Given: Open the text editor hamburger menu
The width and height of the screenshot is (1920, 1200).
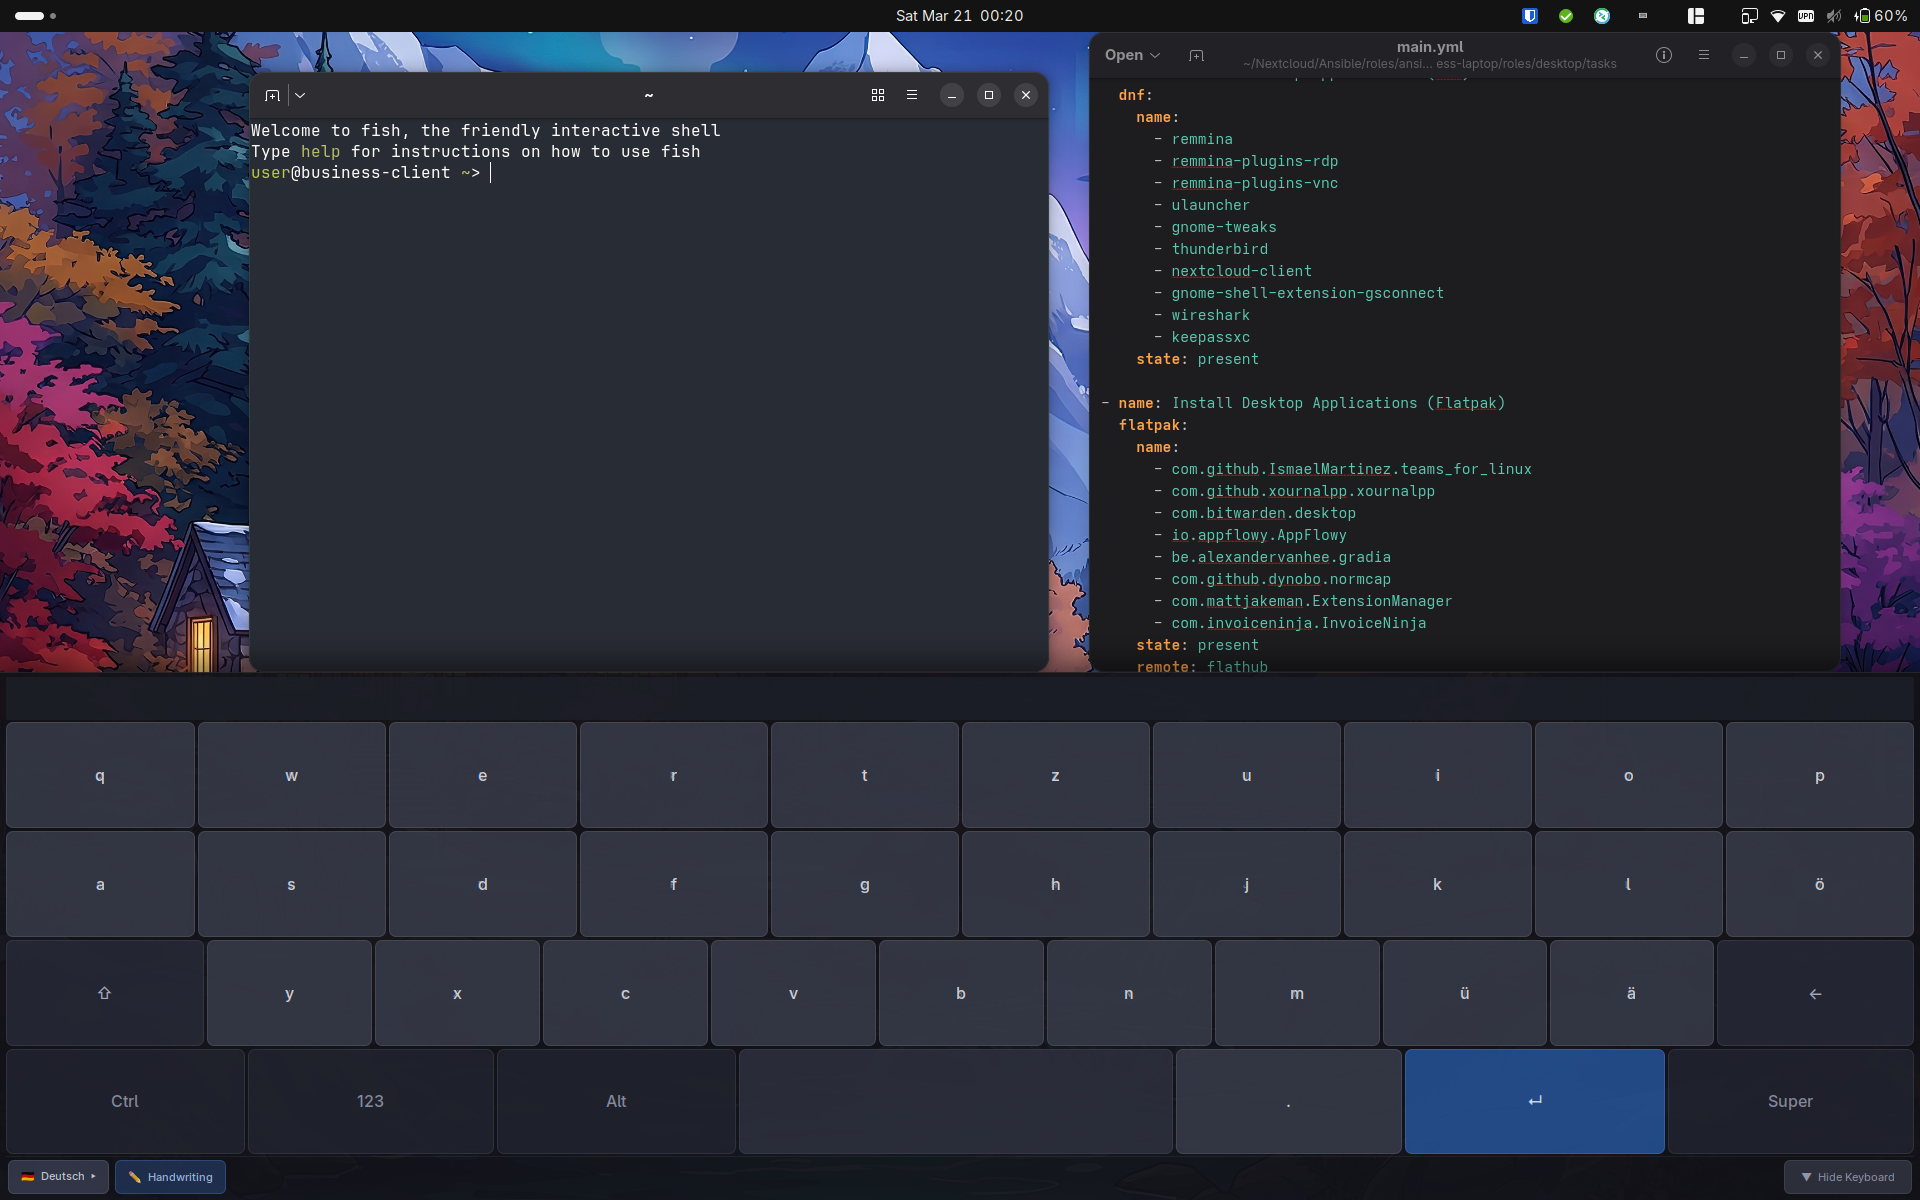Looking at the screenshot, I should 1703,56.
